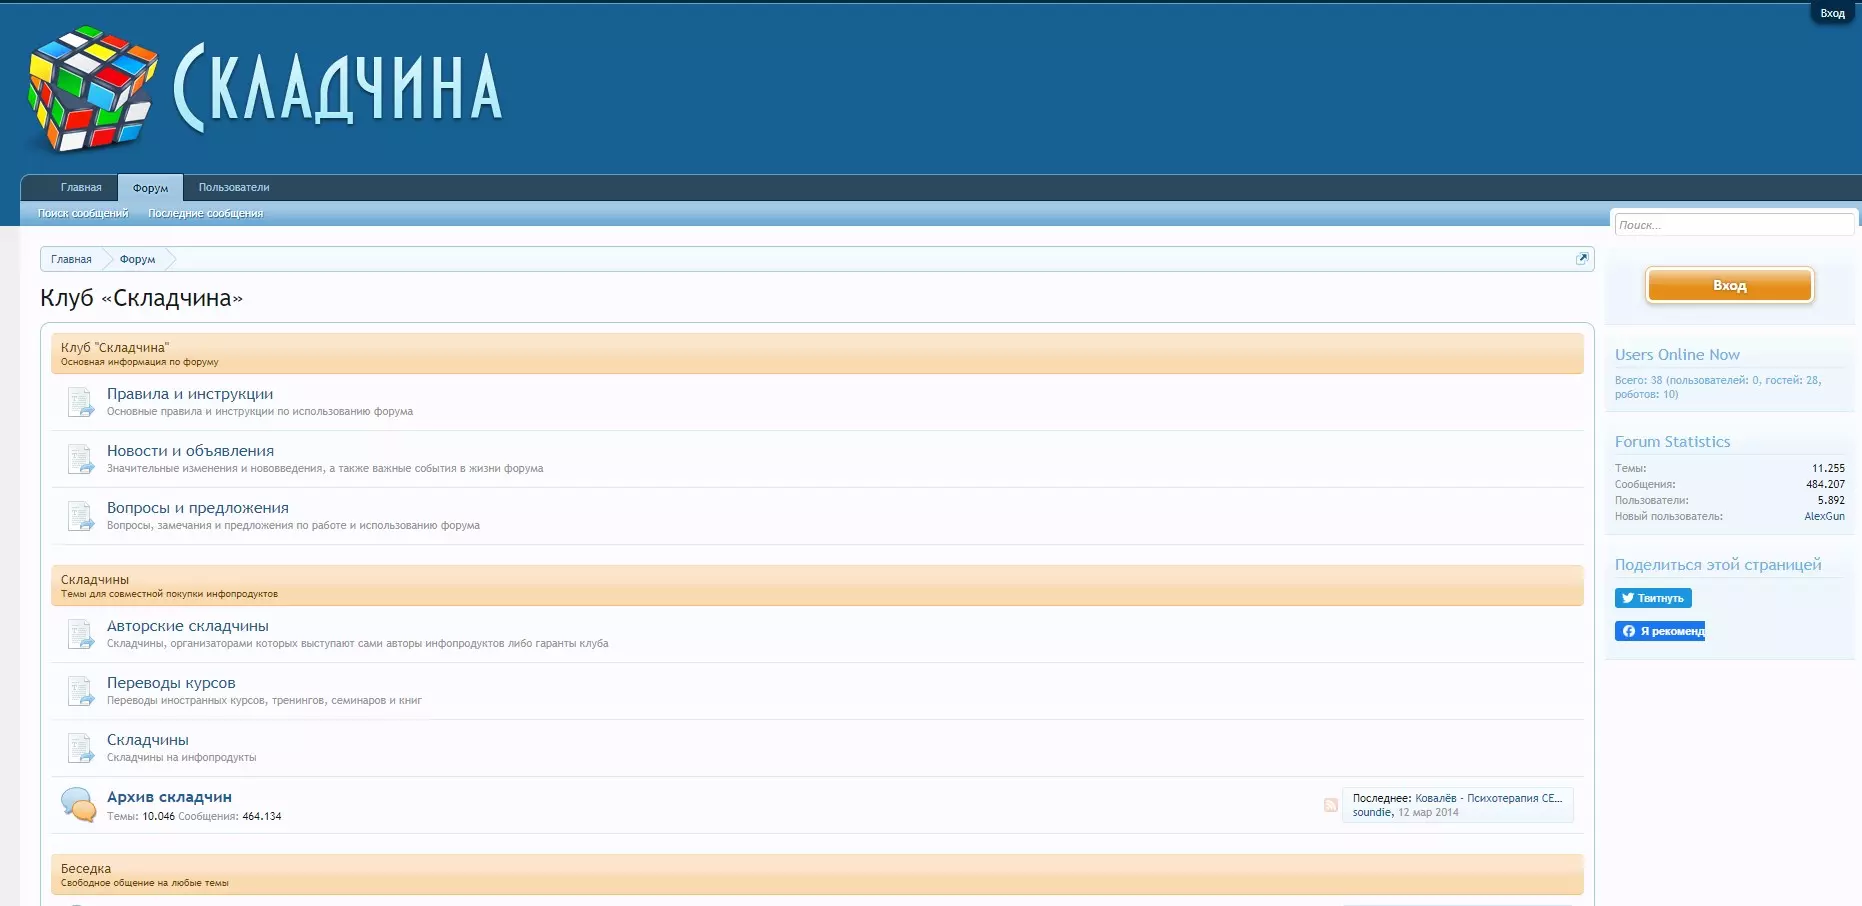The height and width of the screenshot is (906, 1862).
Task: Open Поиск сообщений link
Action: [x=83, y=213]
